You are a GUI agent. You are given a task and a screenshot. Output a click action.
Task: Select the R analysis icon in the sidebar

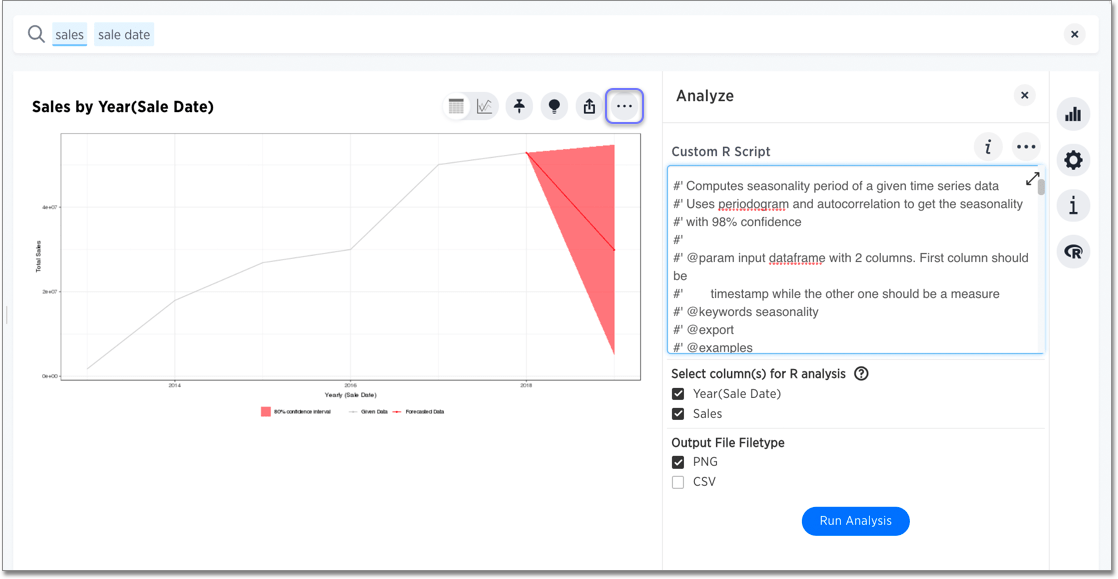click(1073, 251)
